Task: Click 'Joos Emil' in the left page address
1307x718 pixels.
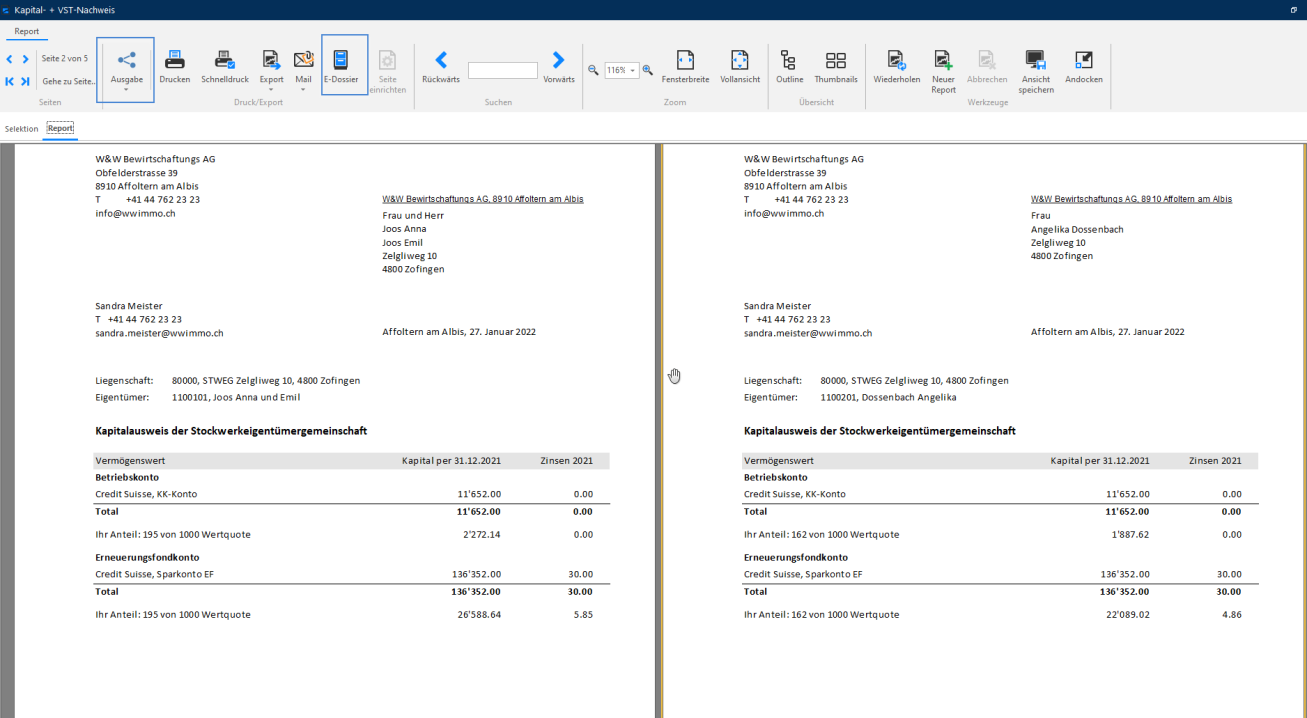Action: pyautogui.click(x=402, y=242)
